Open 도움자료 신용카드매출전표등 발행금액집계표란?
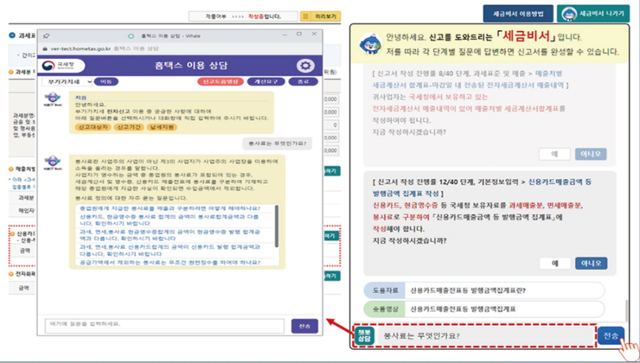This screenshot has height=363, width=640. pyautogui.click(x=484, y=290)
